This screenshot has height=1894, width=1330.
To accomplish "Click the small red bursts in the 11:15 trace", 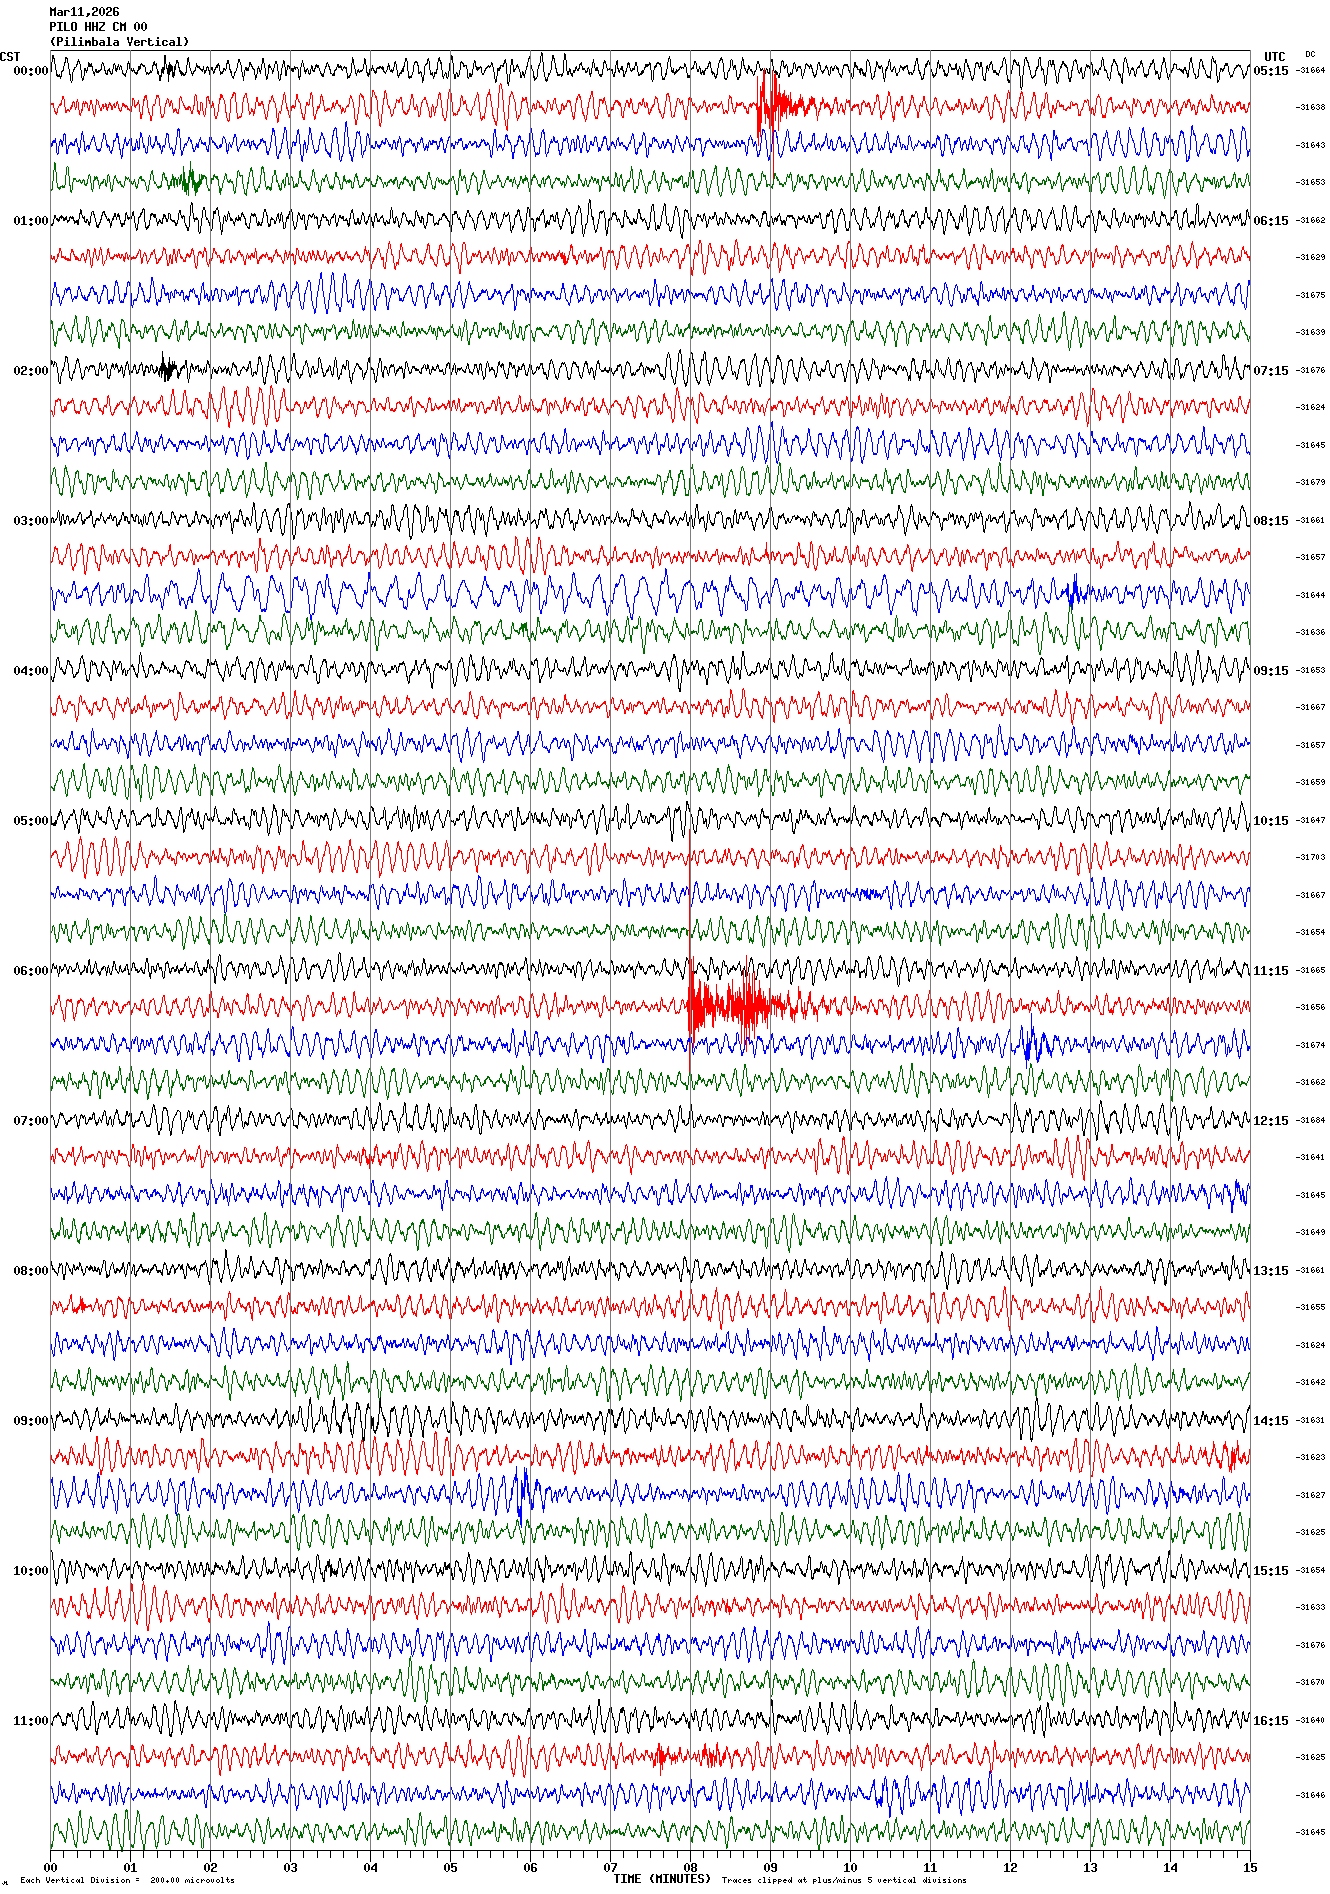I will coord(685,1756).
